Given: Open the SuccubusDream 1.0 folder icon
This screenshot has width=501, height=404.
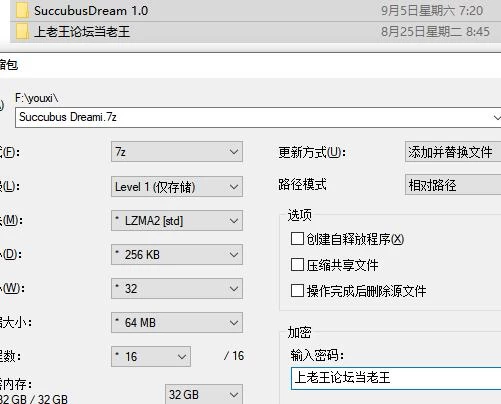Looking at the screenshot, I should point(22,10).
